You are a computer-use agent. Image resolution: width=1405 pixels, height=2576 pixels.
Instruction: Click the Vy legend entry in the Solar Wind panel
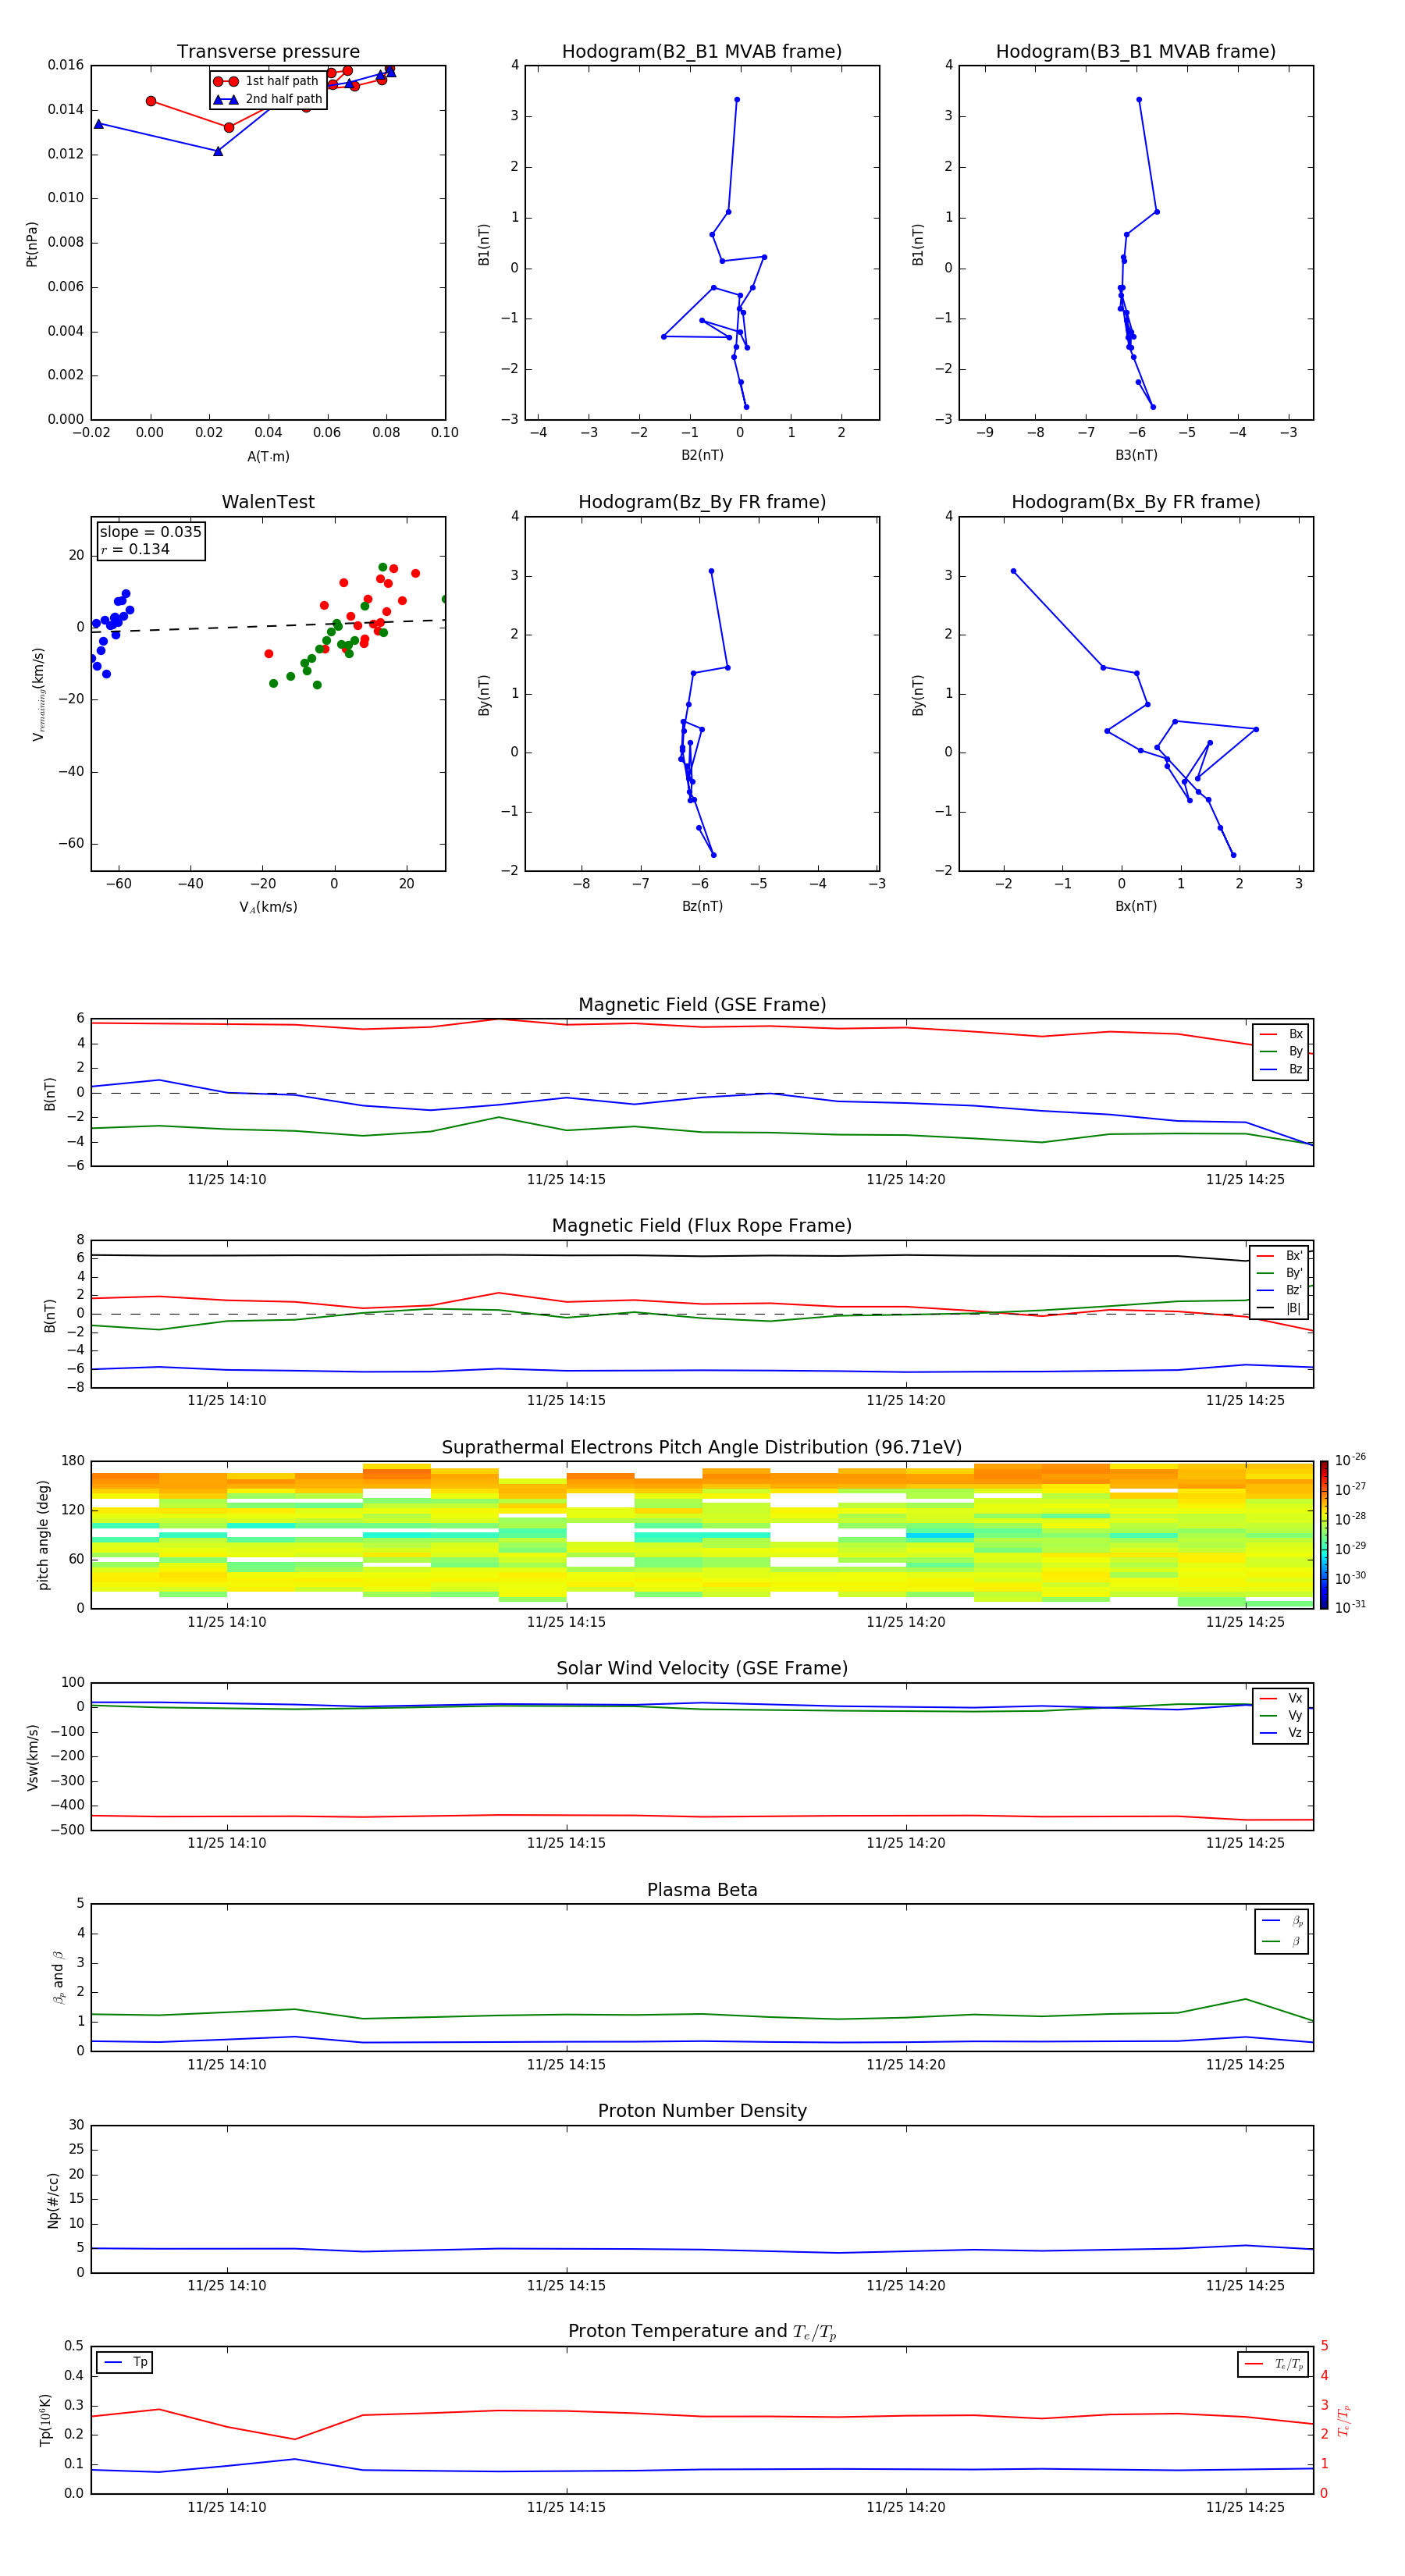pyautogui.click(x=1280, y=1715)
